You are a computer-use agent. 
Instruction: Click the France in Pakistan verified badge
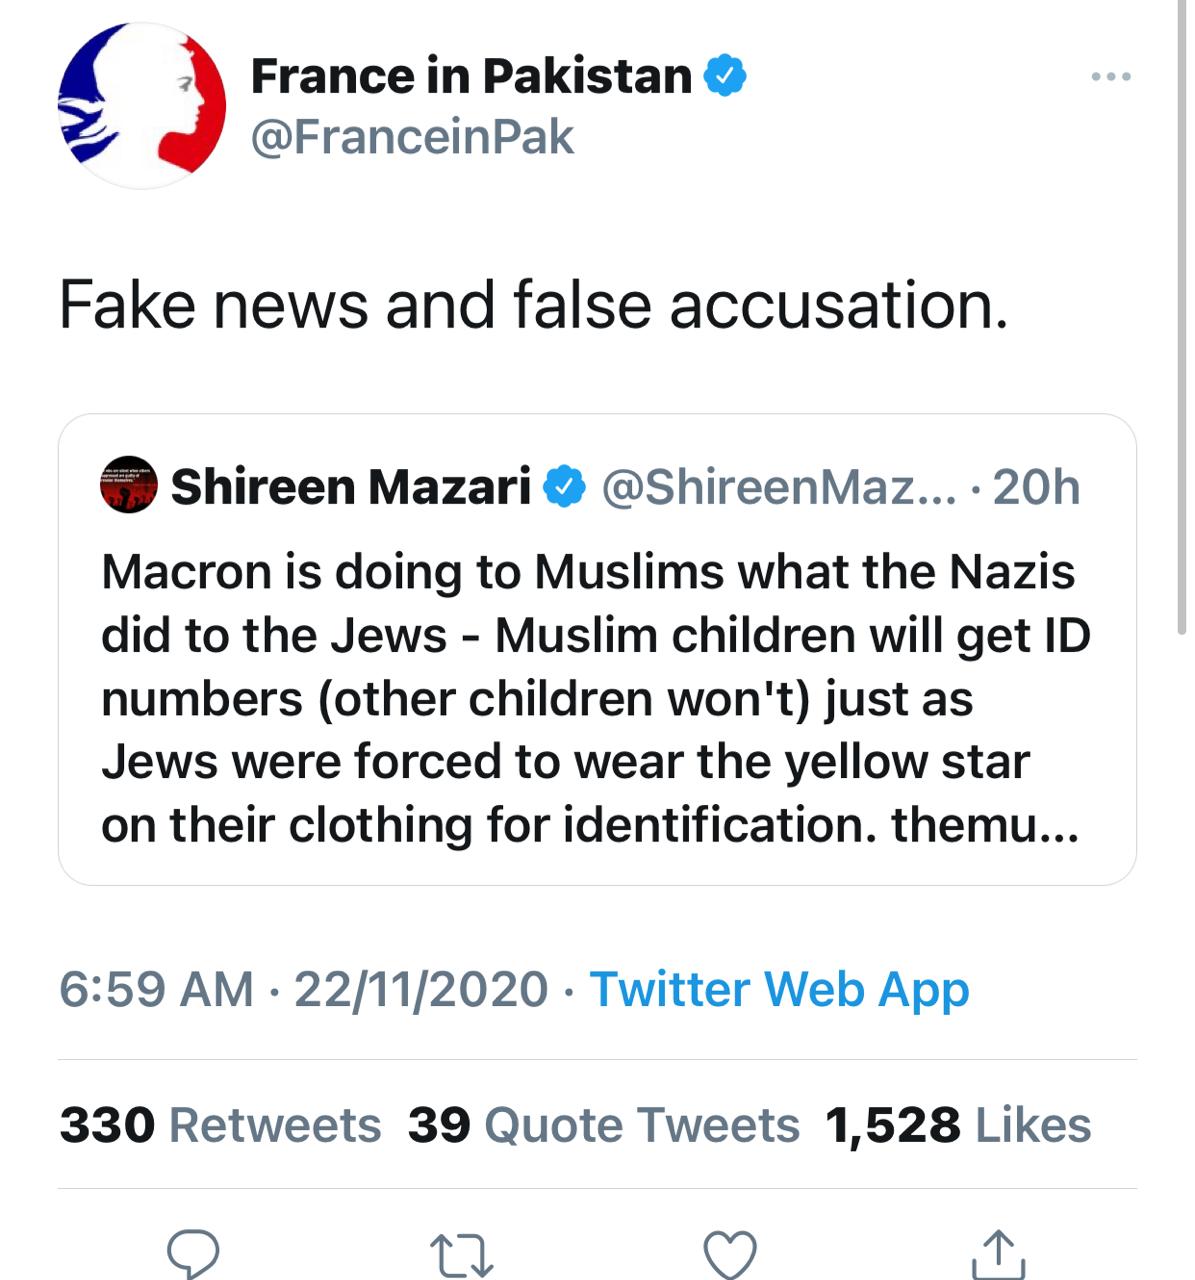725,76
